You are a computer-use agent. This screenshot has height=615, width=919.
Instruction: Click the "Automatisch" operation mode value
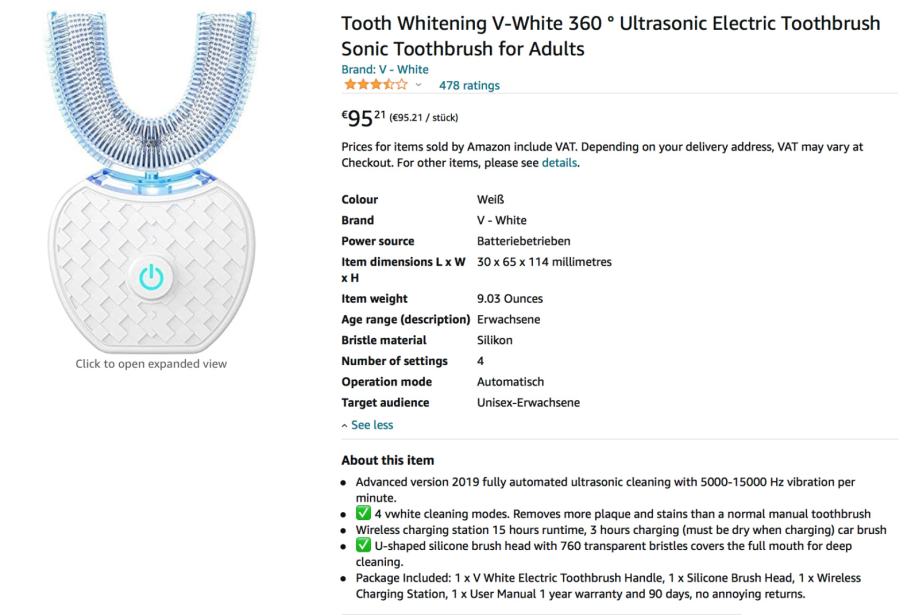click(510, 382)
